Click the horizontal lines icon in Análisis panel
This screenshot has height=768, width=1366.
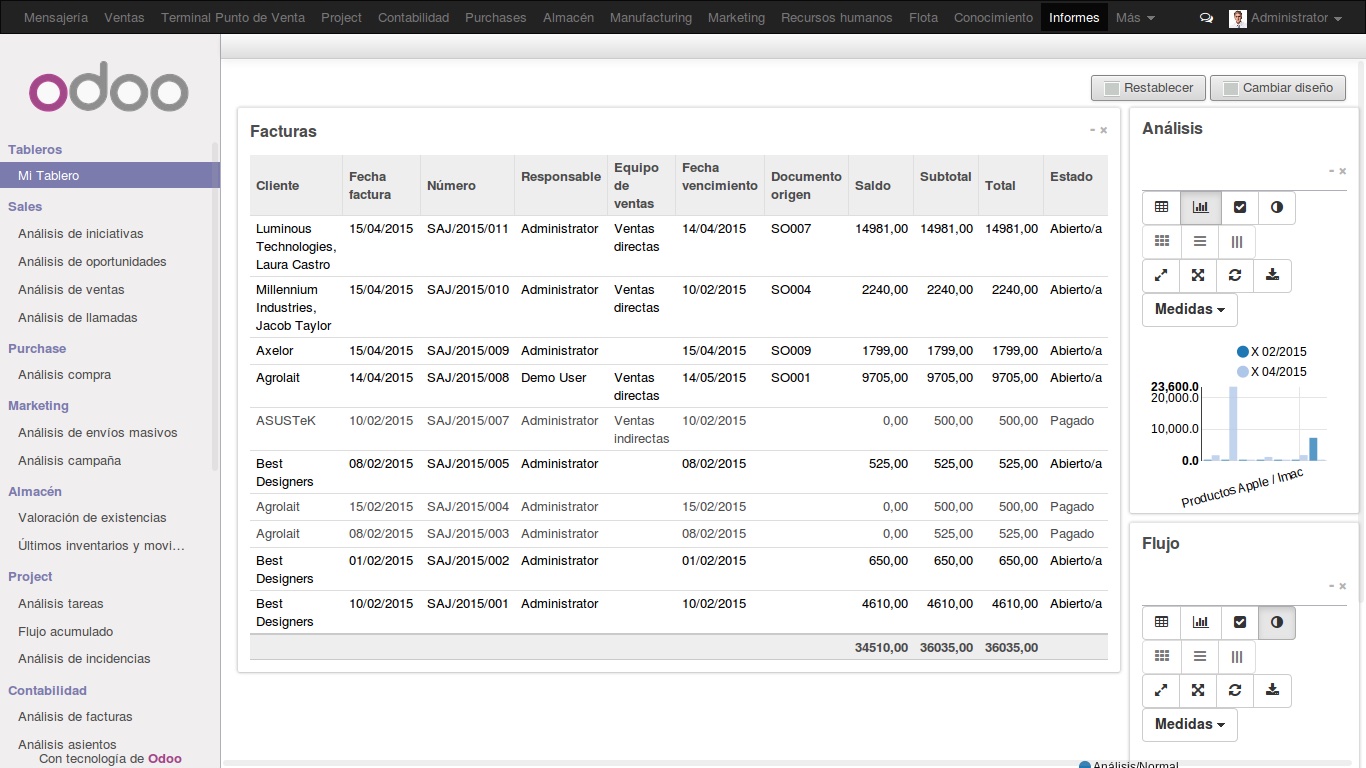[1200, 242]
